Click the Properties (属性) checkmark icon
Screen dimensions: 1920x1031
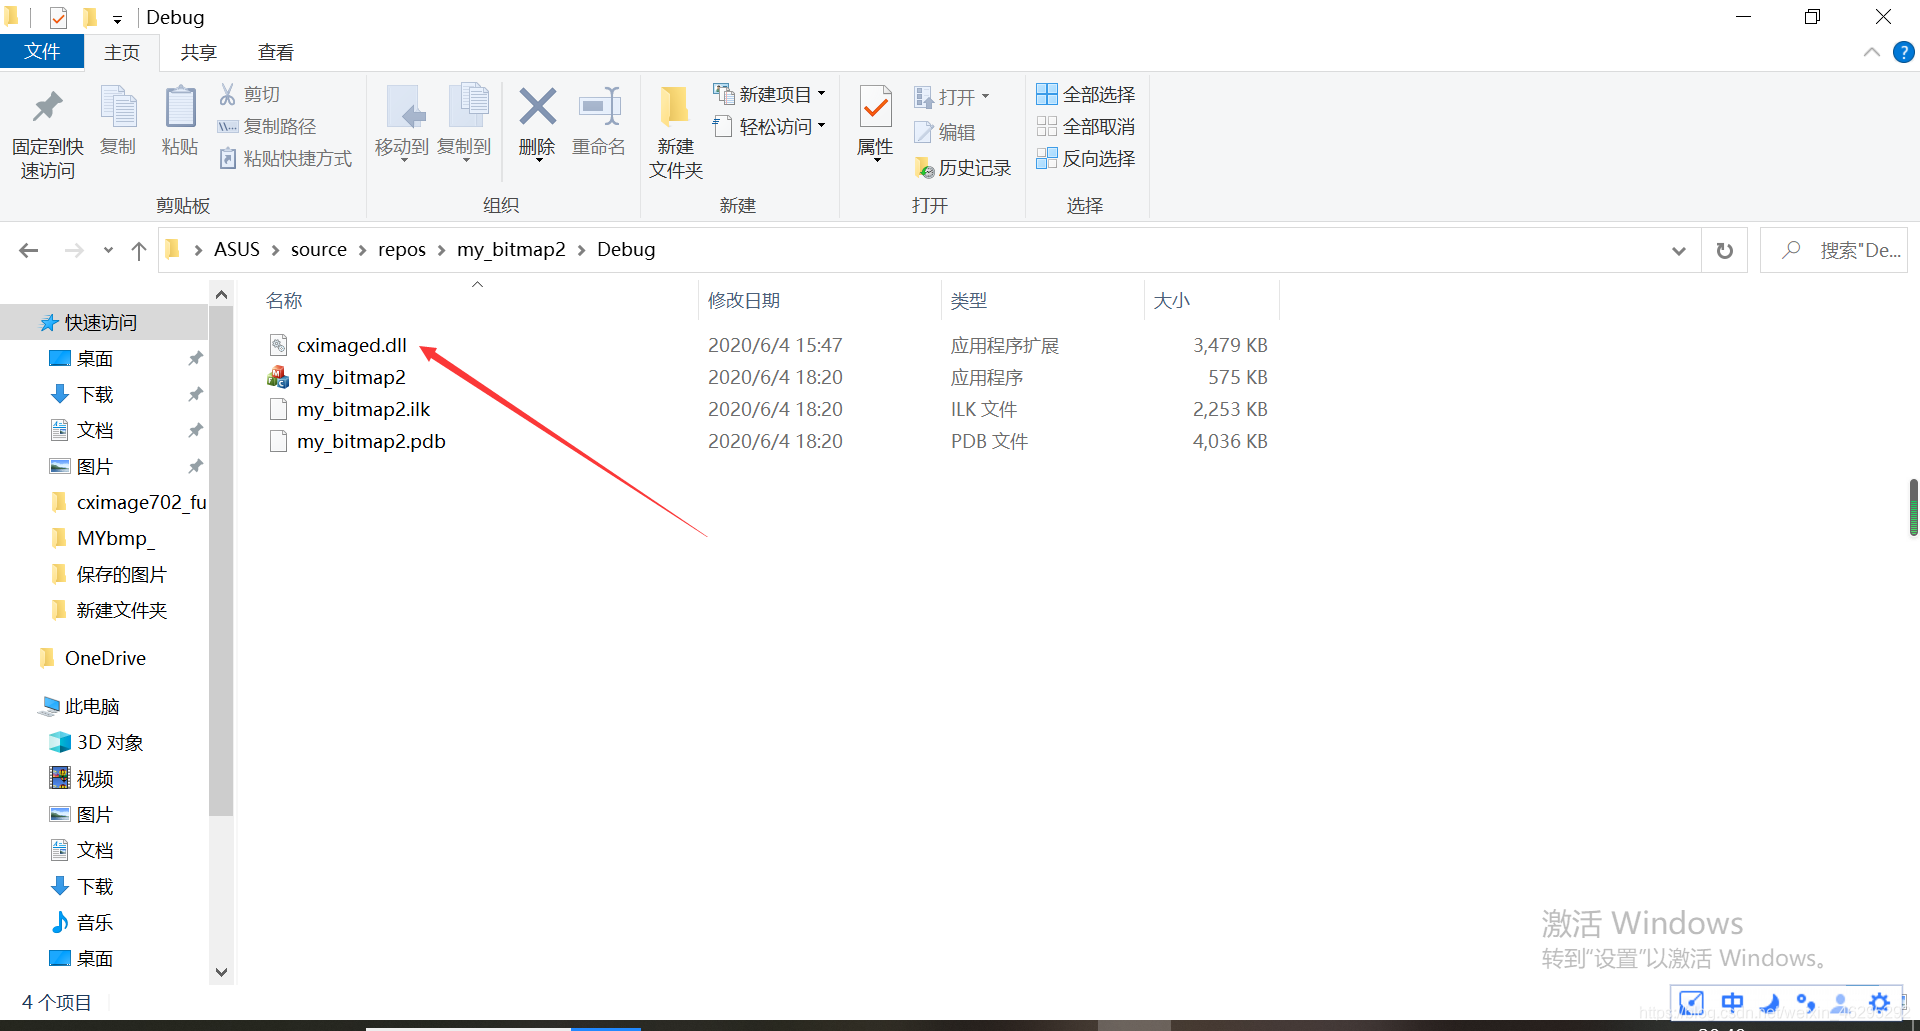pyautogui.click(x=875, y=107)
